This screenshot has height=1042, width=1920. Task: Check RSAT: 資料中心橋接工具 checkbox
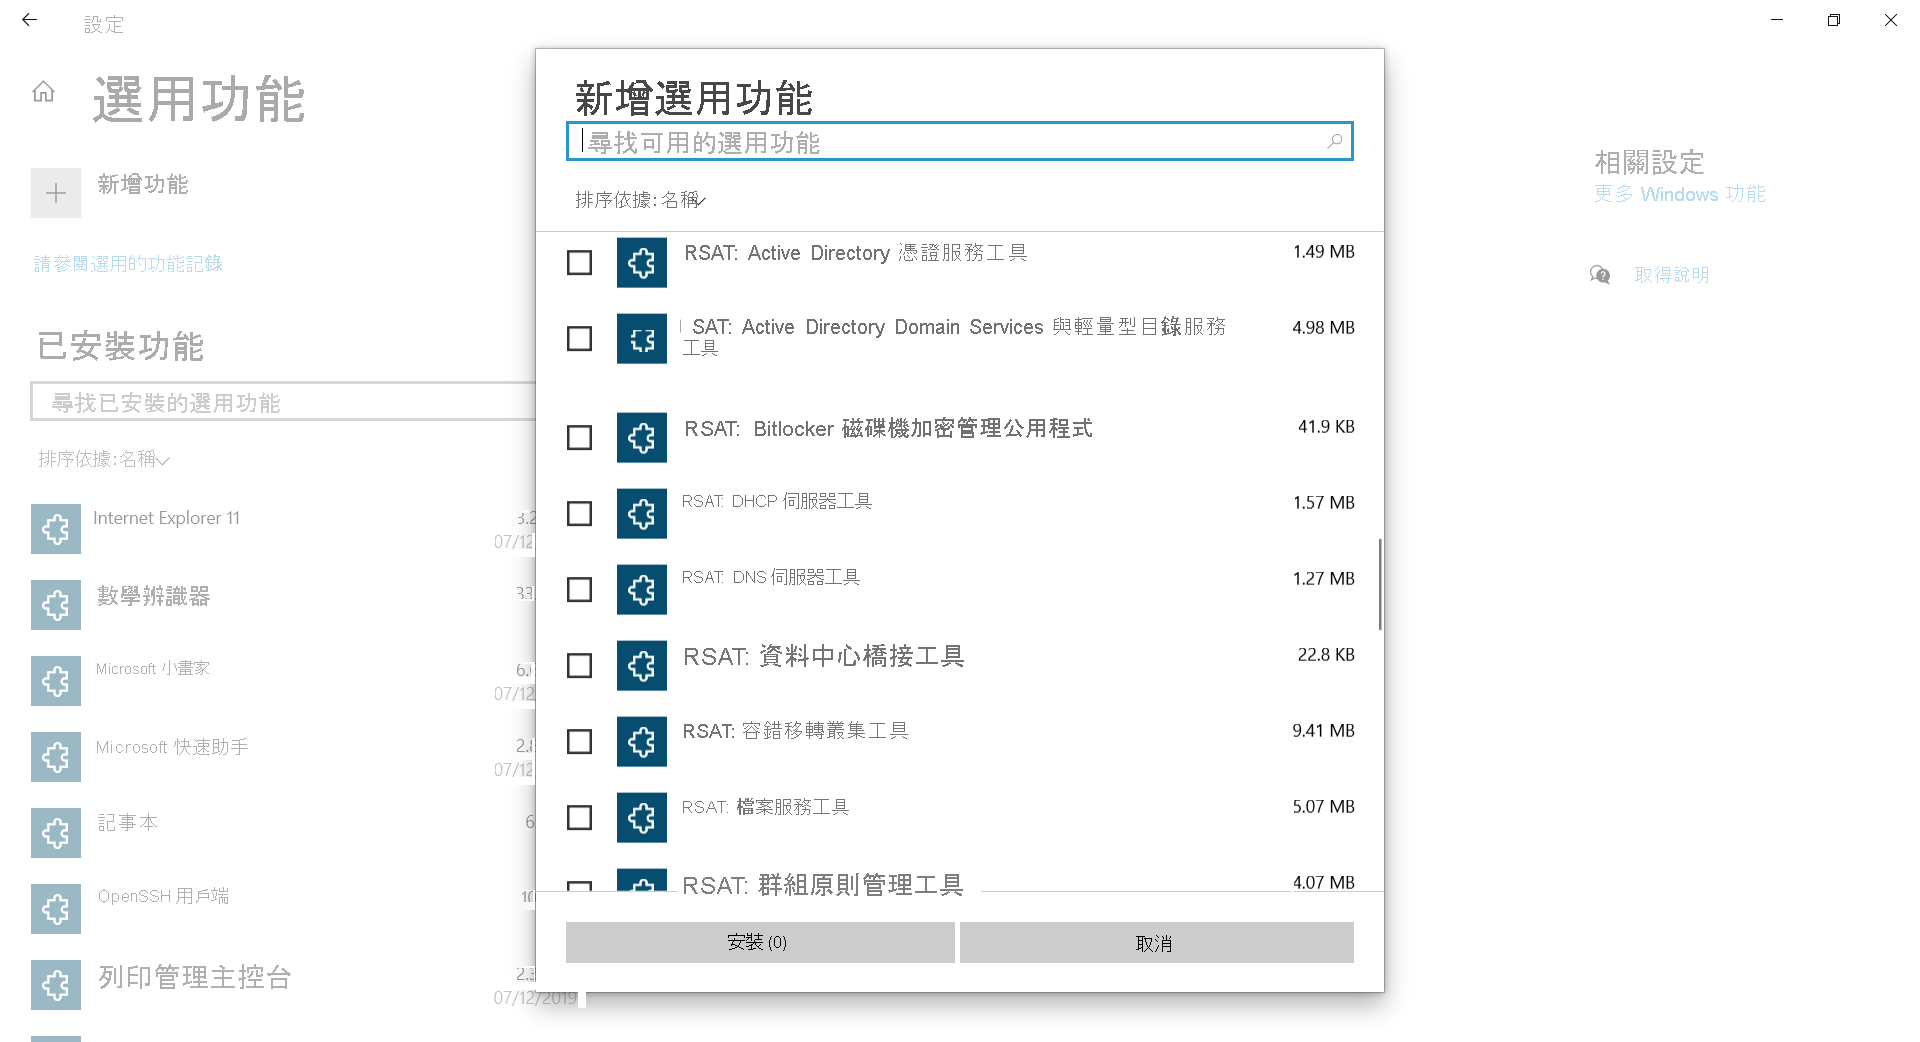point(579,666)
